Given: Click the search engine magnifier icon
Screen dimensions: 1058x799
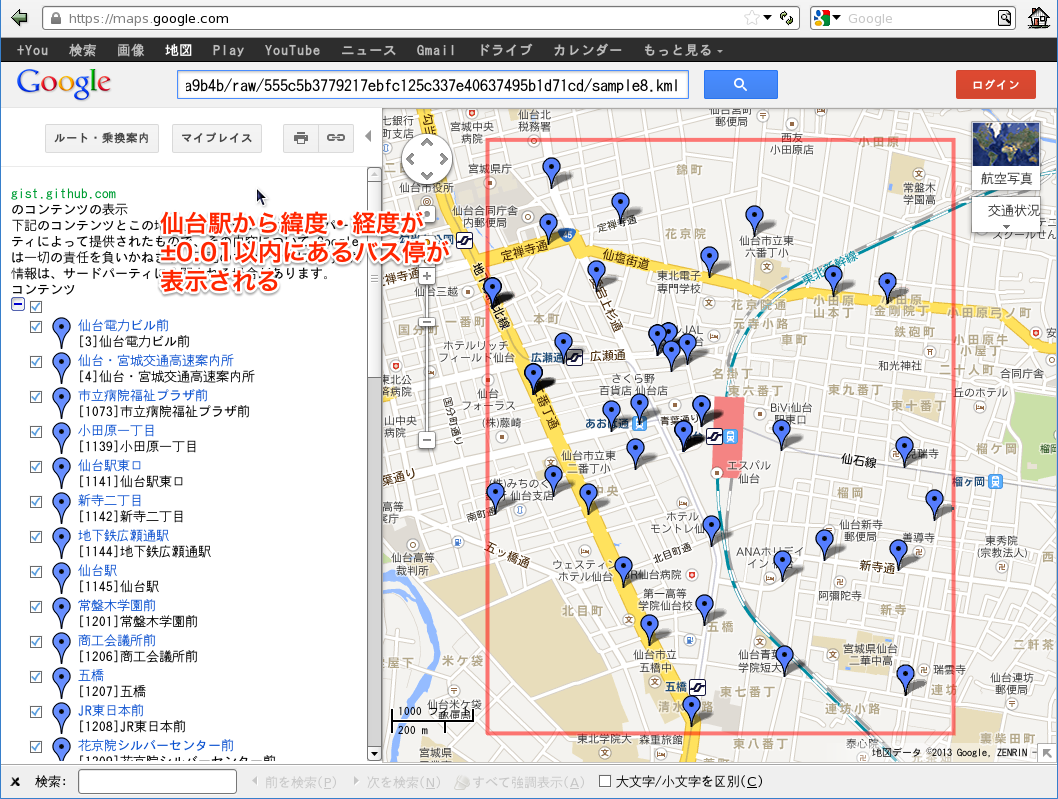Looking at the screenshot, I should pyautogui.click(x=1005, y=18).
